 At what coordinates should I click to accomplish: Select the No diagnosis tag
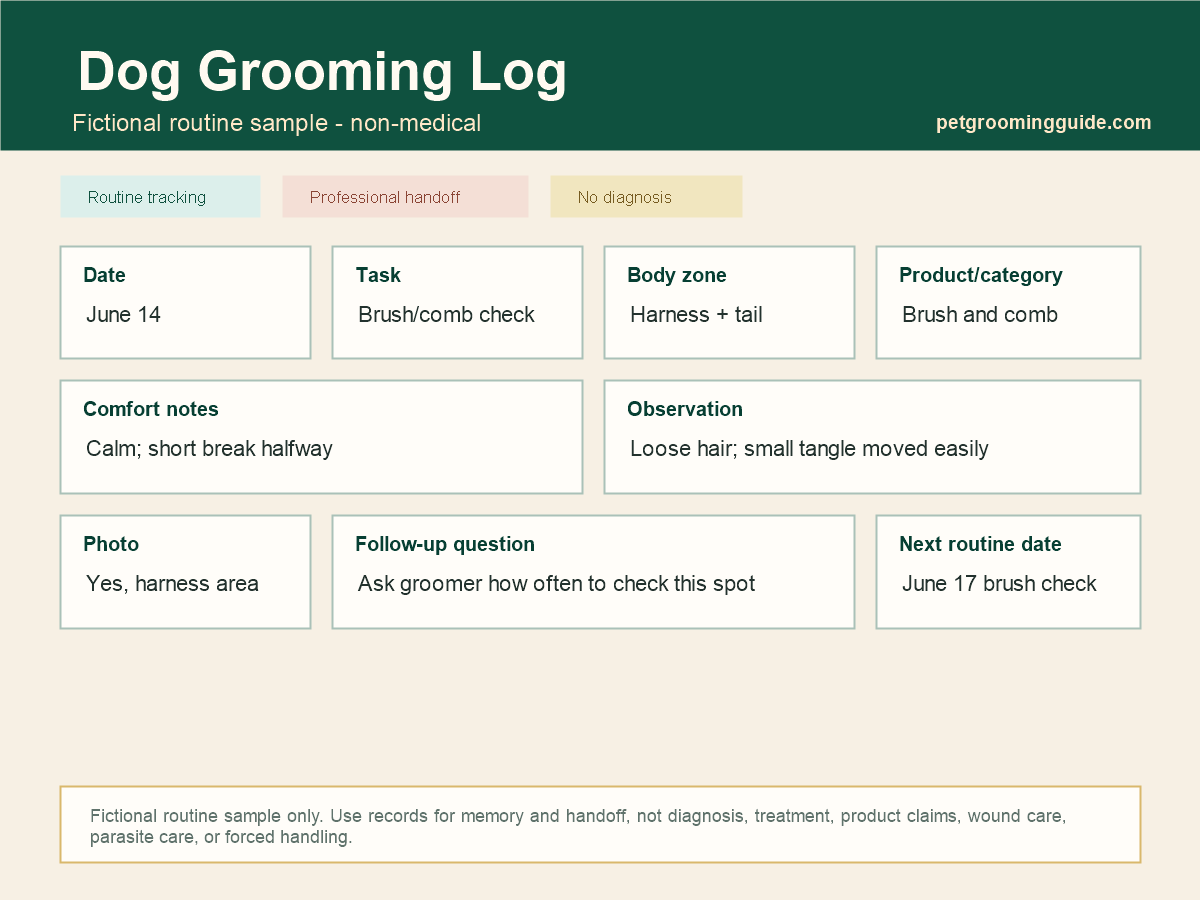pyautogui.click(x=646, y=197)
